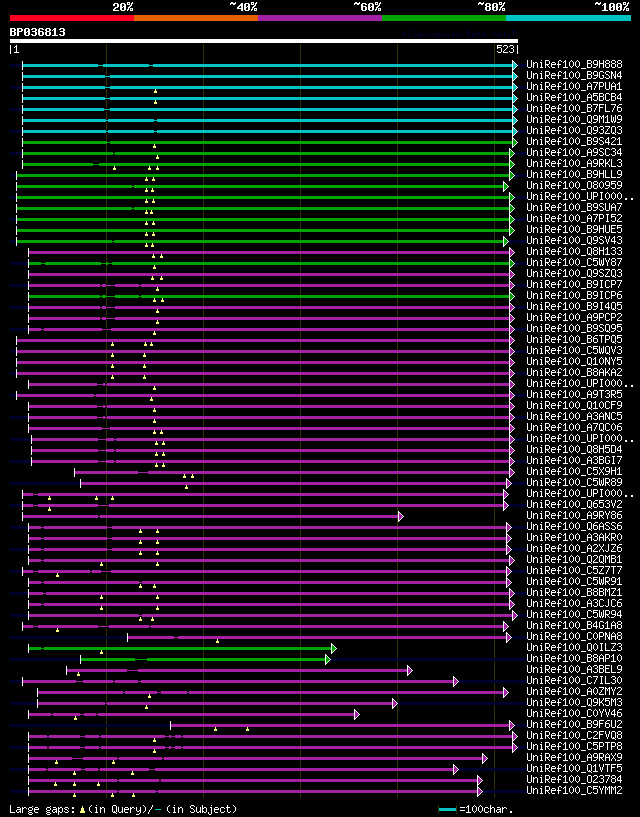Click the UniRef100_C5X9H1 label
The image size is (640, 817).
574,472
